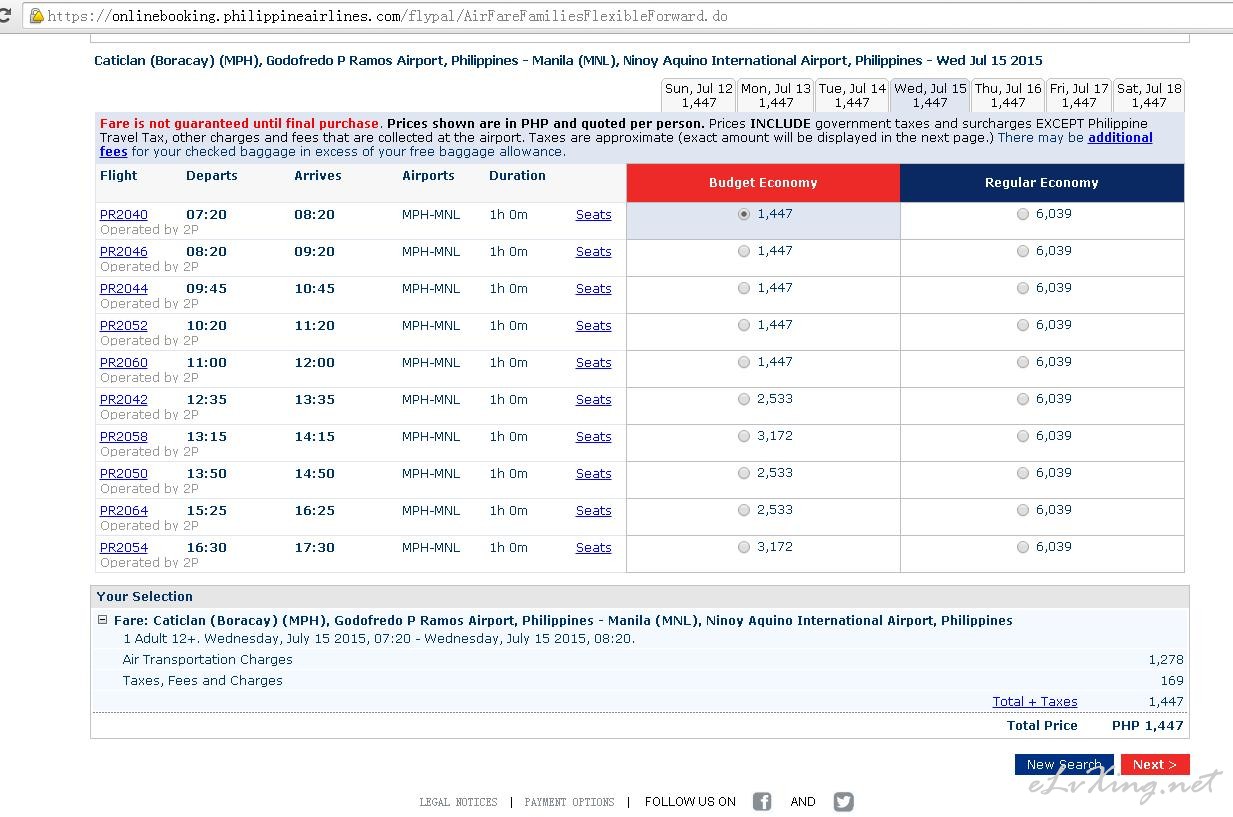The width and height of the screenshot is (1233, 817).
Task: Click the Total Price value PHP 1,447
Action: (x=1147, y=726)
